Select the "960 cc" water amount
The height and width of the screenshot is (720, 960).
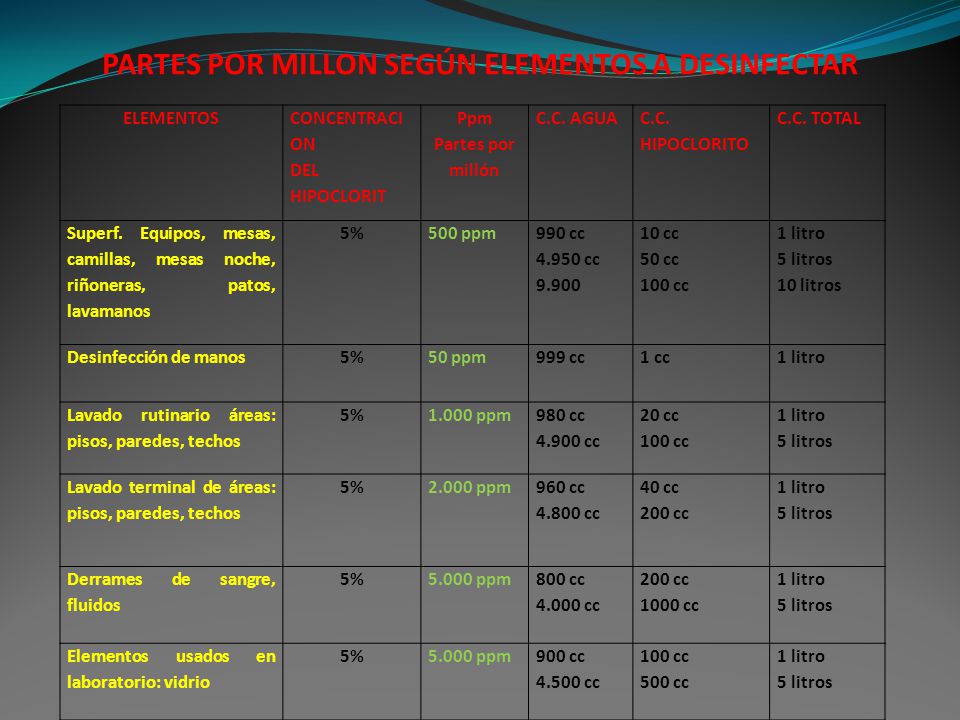coord(560,488)
